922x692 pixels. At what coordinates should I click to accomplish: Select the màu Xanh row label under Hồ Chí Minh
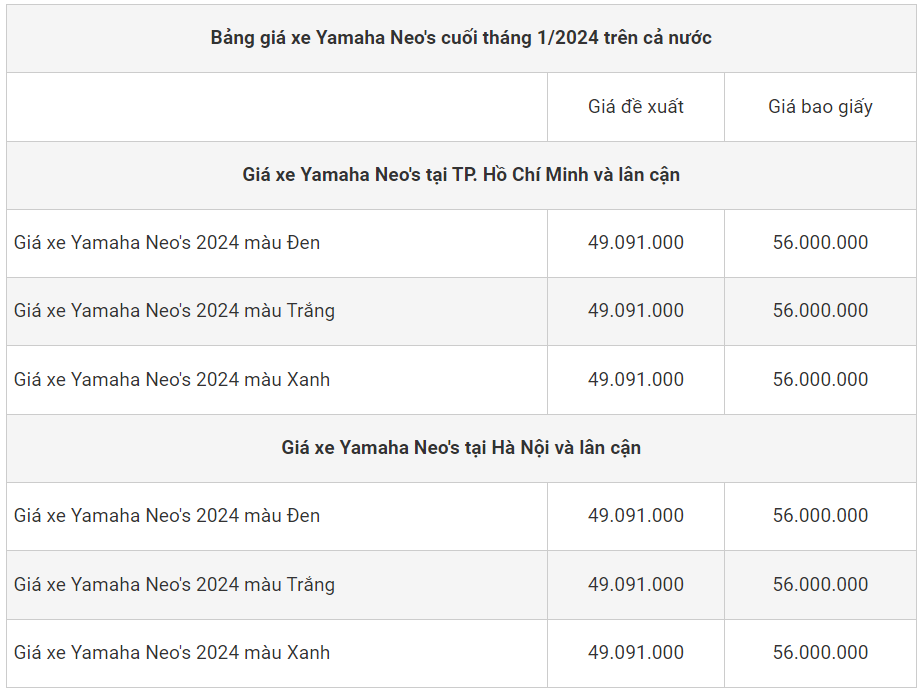(172, 380)
